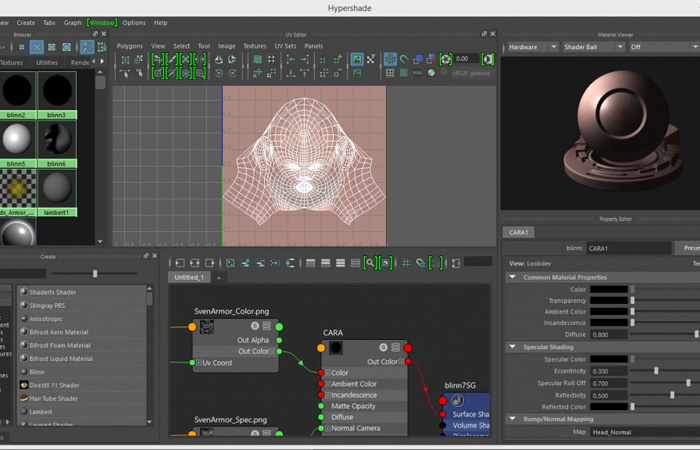
Task: Click the CARA node's Color input port
Action: [321, 372]
